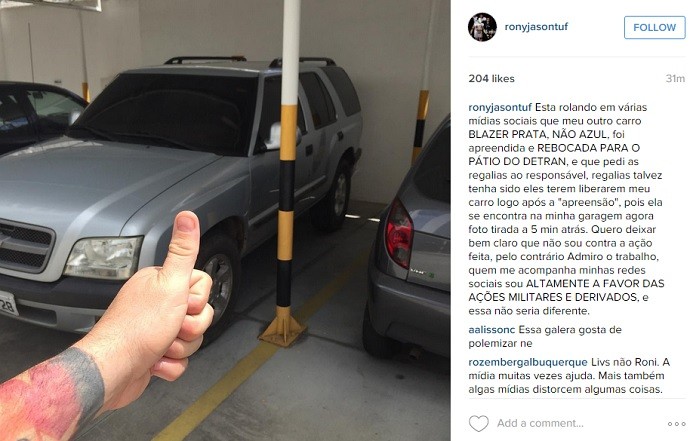Click the heart like icon
This screenshot has height=441, width=690.
(x=478, y=423)
